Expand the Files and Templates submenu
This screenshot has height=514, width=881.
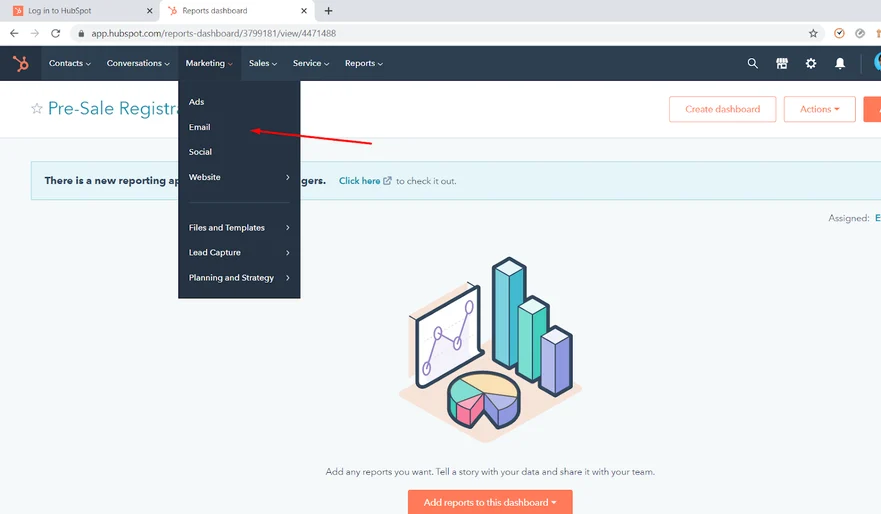[x=239, y=228]
